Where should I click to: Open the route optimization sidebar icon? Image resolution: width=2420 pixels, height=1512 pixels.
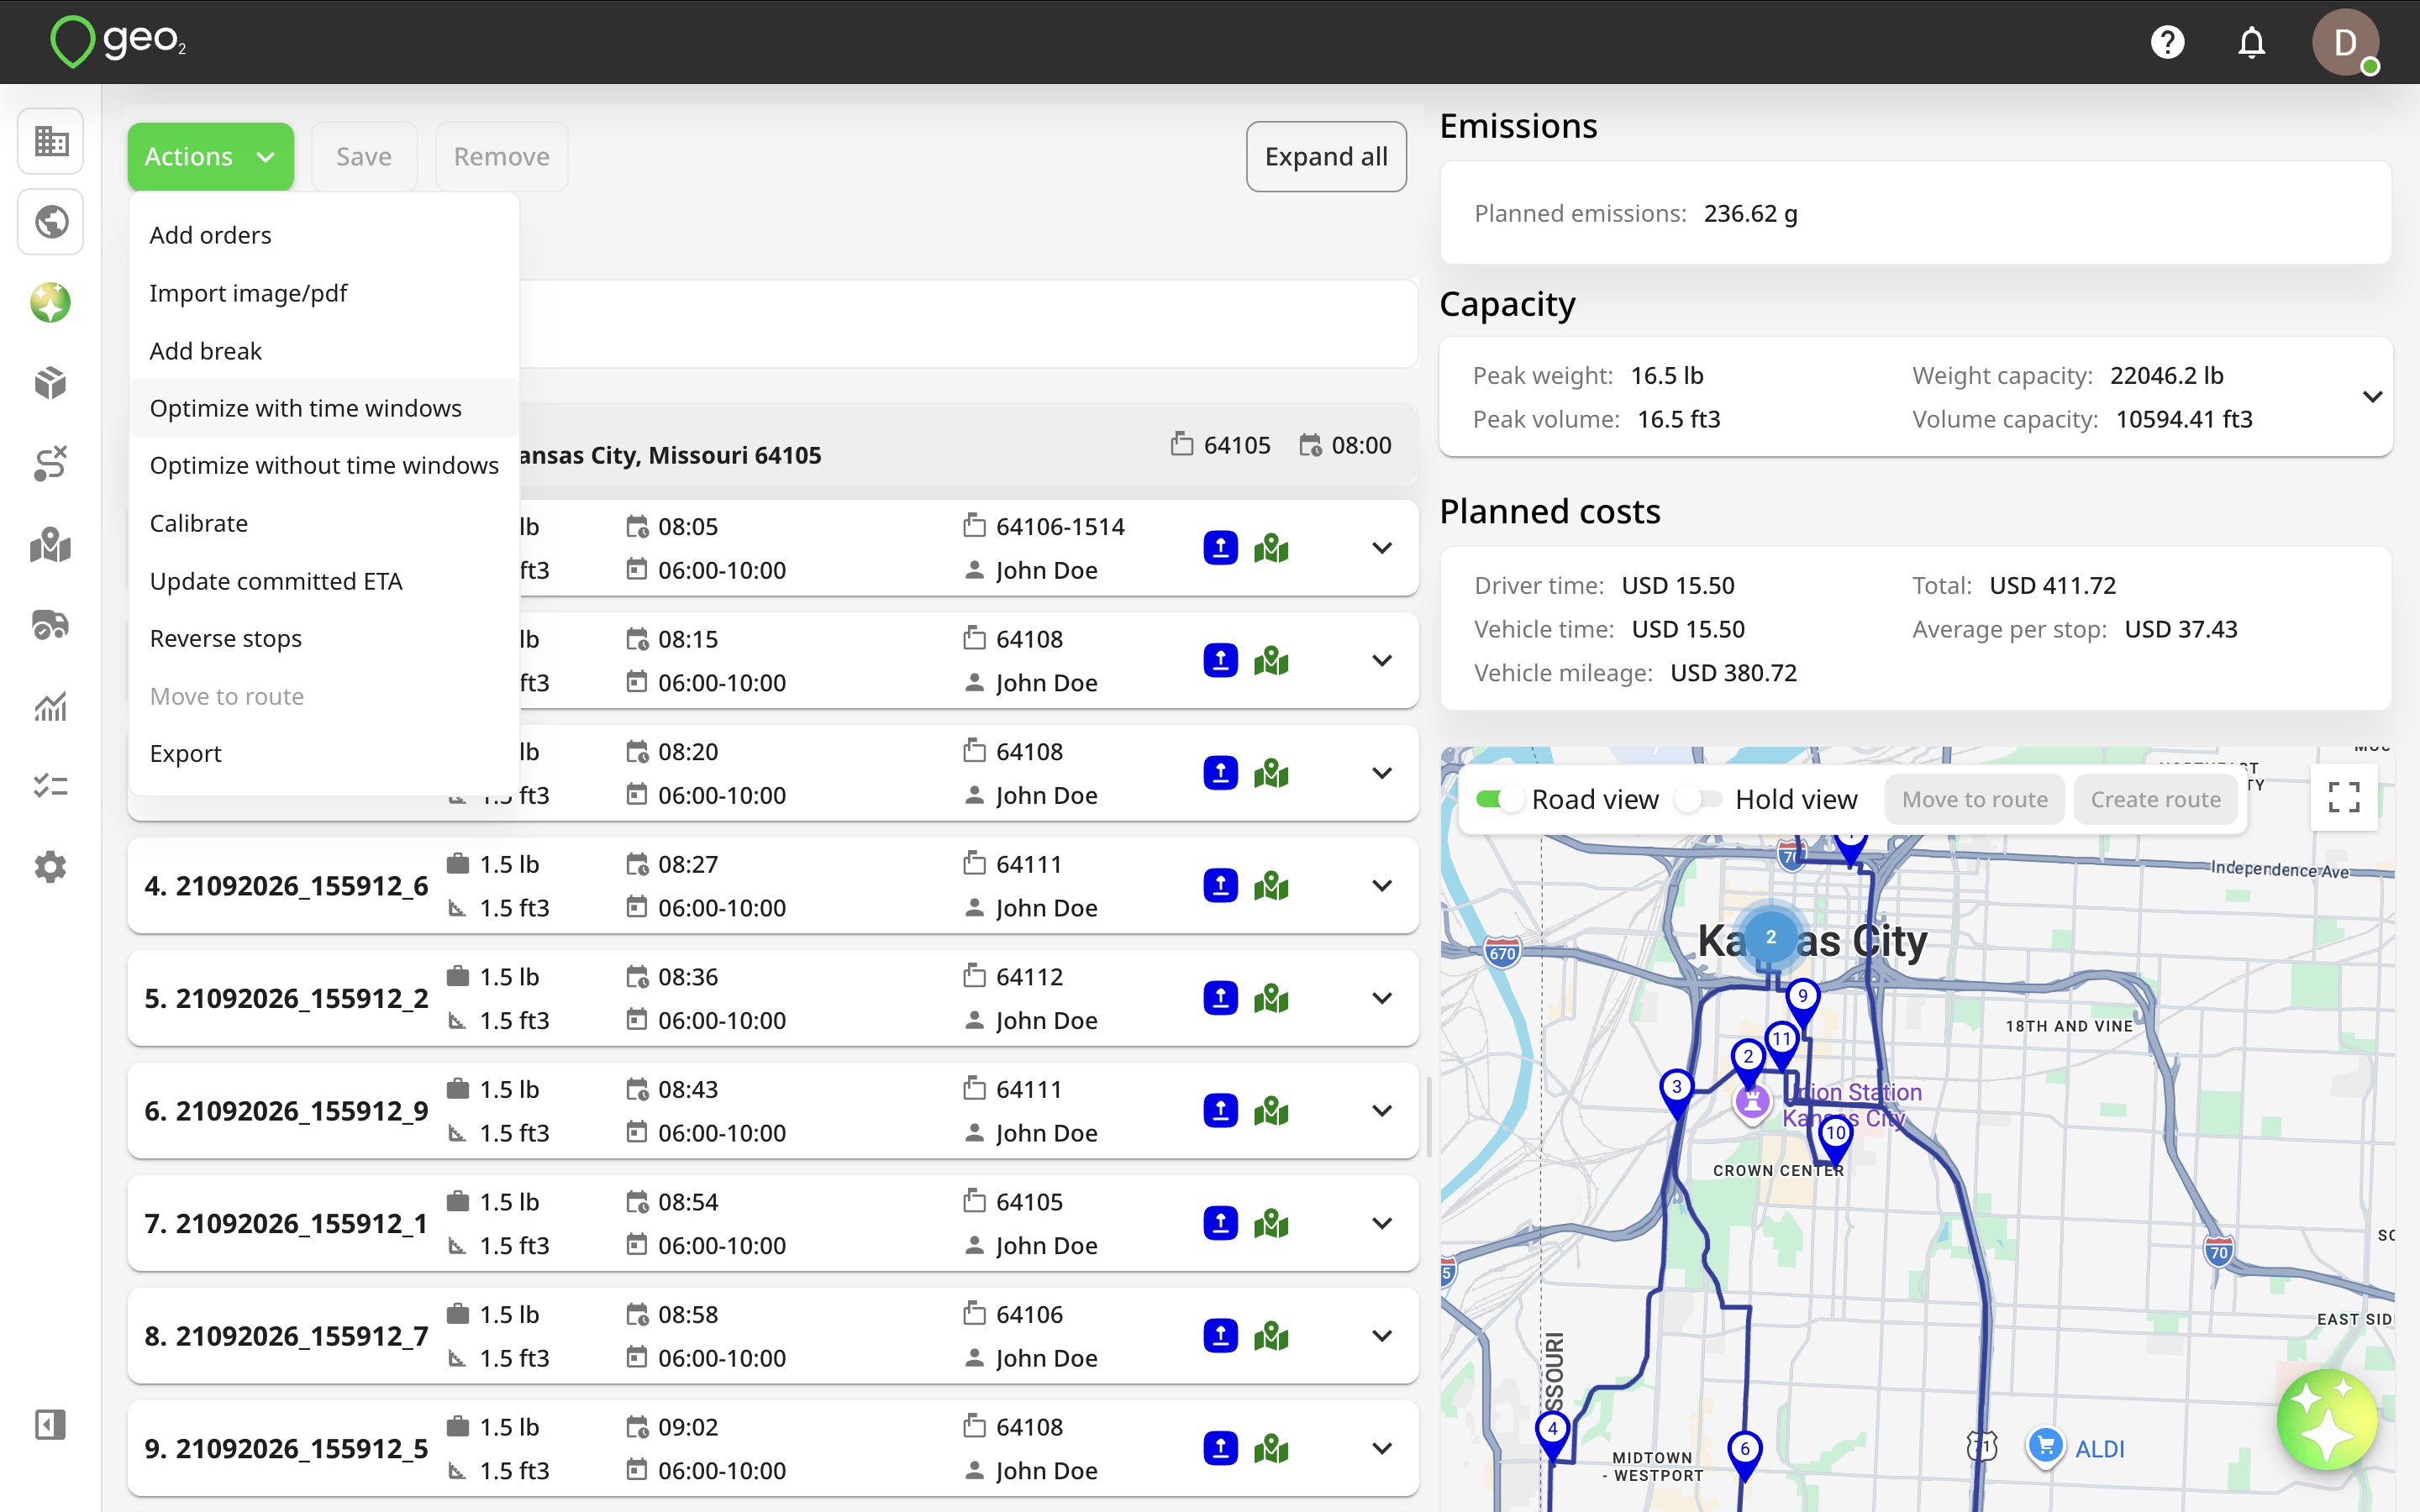click(51, 464)
